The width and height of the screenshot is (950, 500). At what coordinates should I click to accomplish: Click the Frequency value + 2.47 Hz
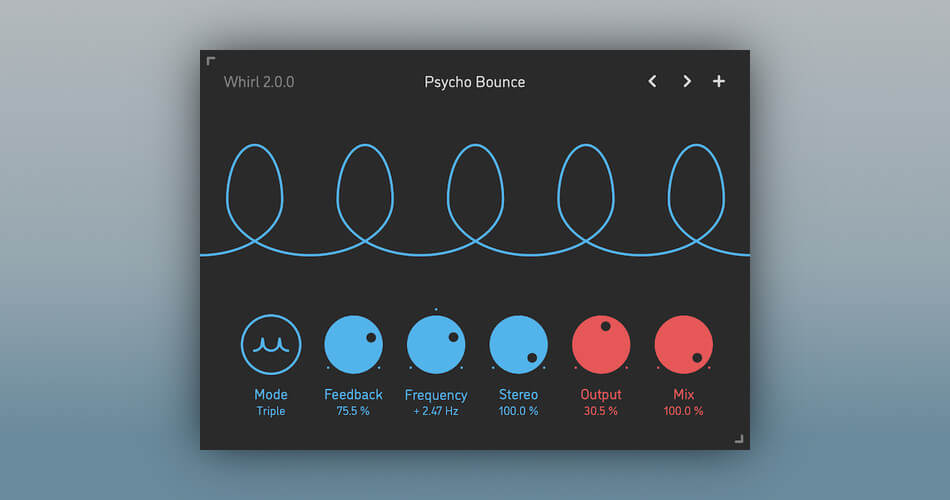click(x=436, y=411)
